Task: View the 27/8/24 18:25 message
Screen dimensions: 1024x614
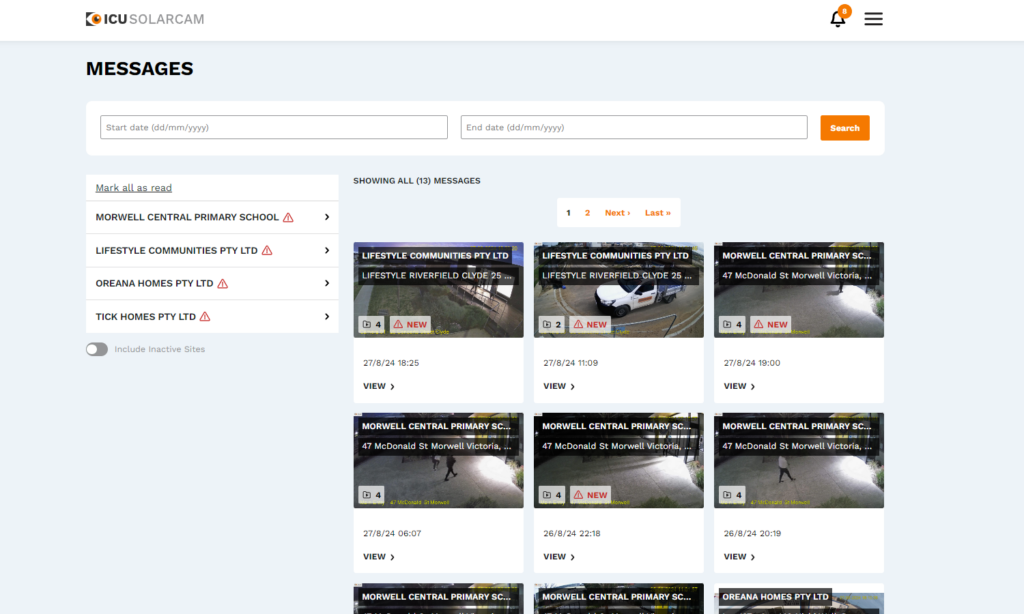Action: [x=379, y=386]
